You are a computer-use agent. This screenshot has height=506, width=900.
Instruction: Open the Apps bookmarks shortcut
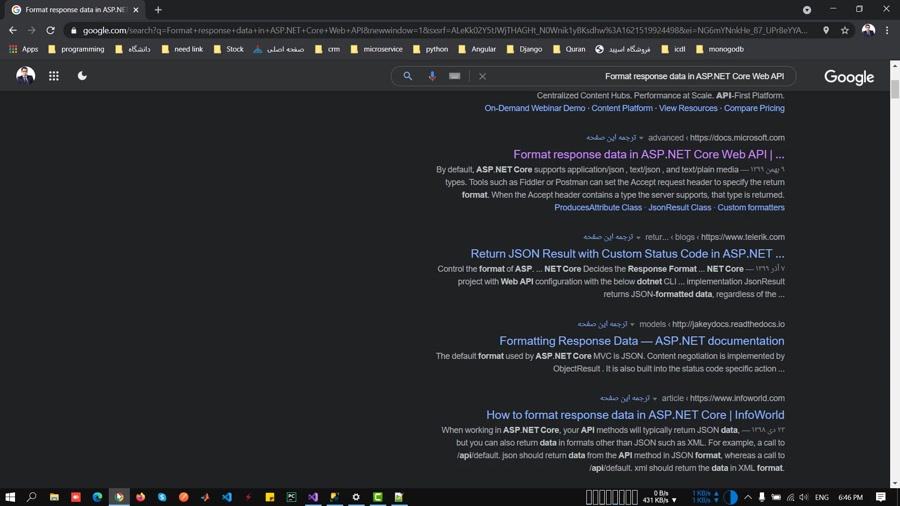click(x=24, y=49)
